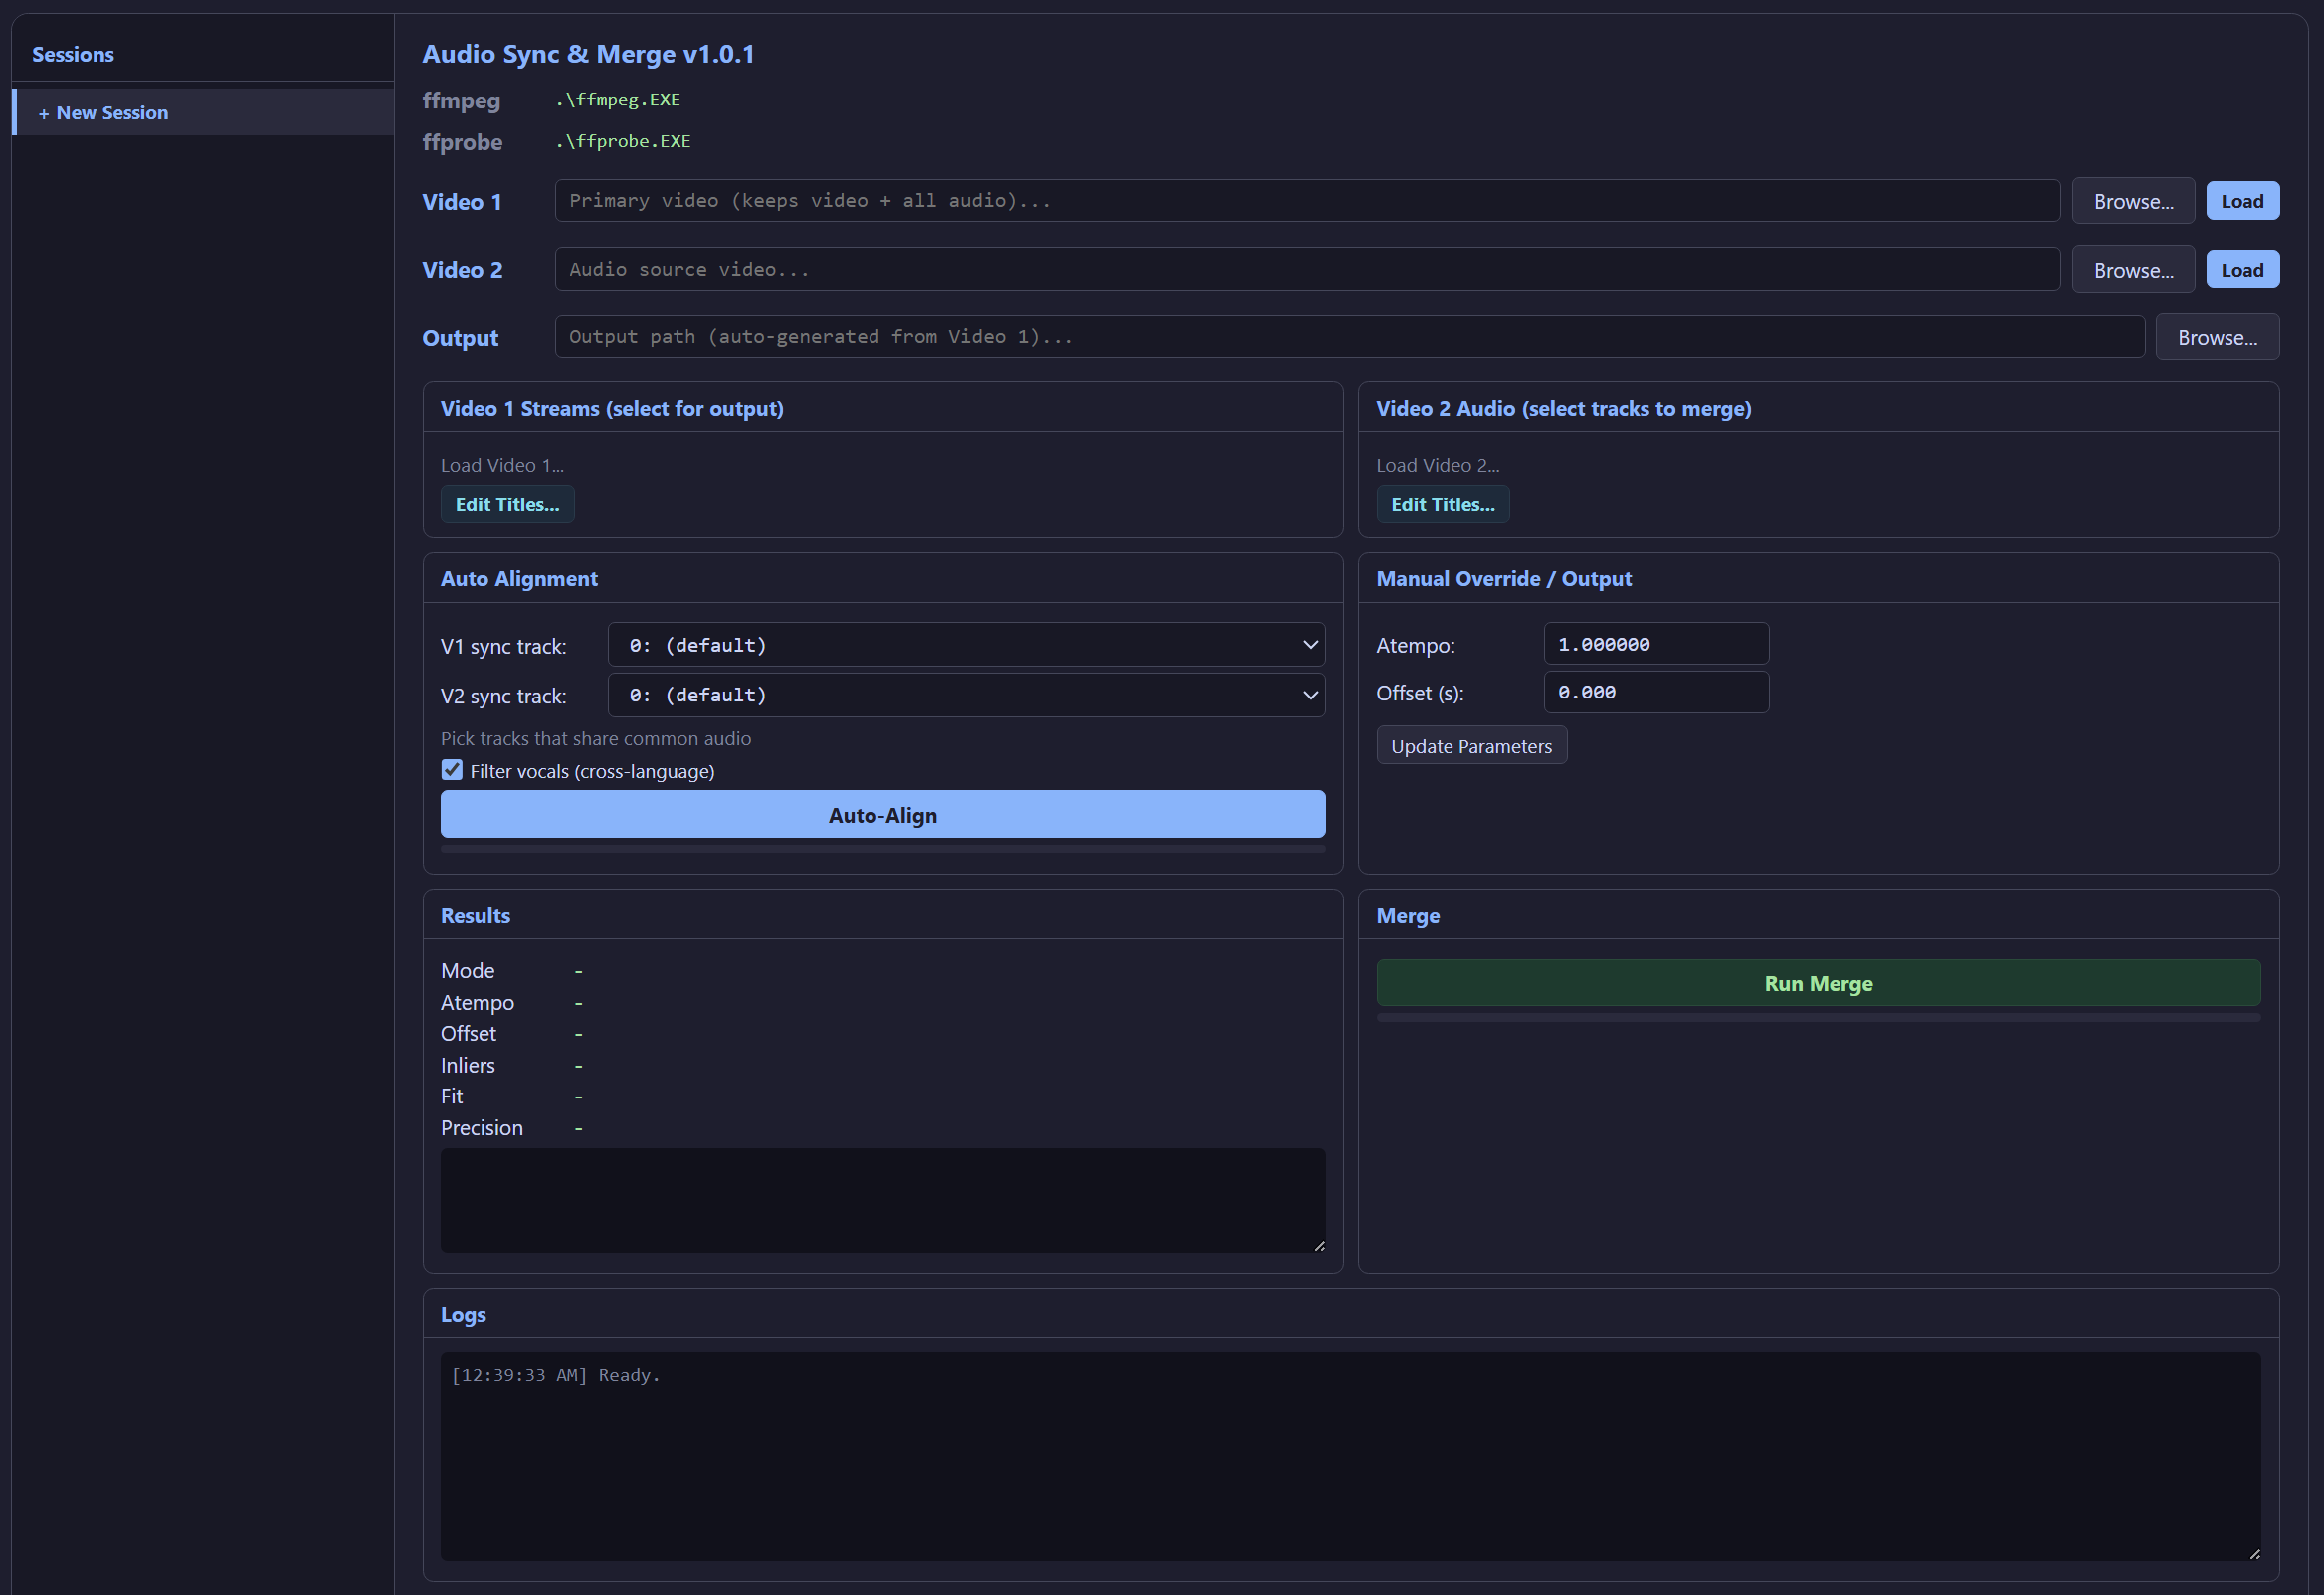
Task: Focus the Video 1 primary video field
Action: pyautogui.click(x=1306, y=201)
